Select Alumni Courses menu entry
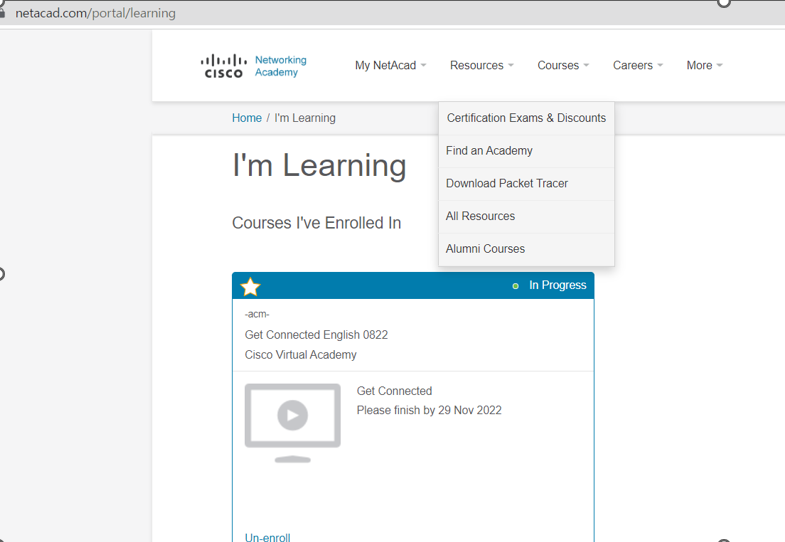This screenshot has width=785, height=542. [x=526, y=249]
